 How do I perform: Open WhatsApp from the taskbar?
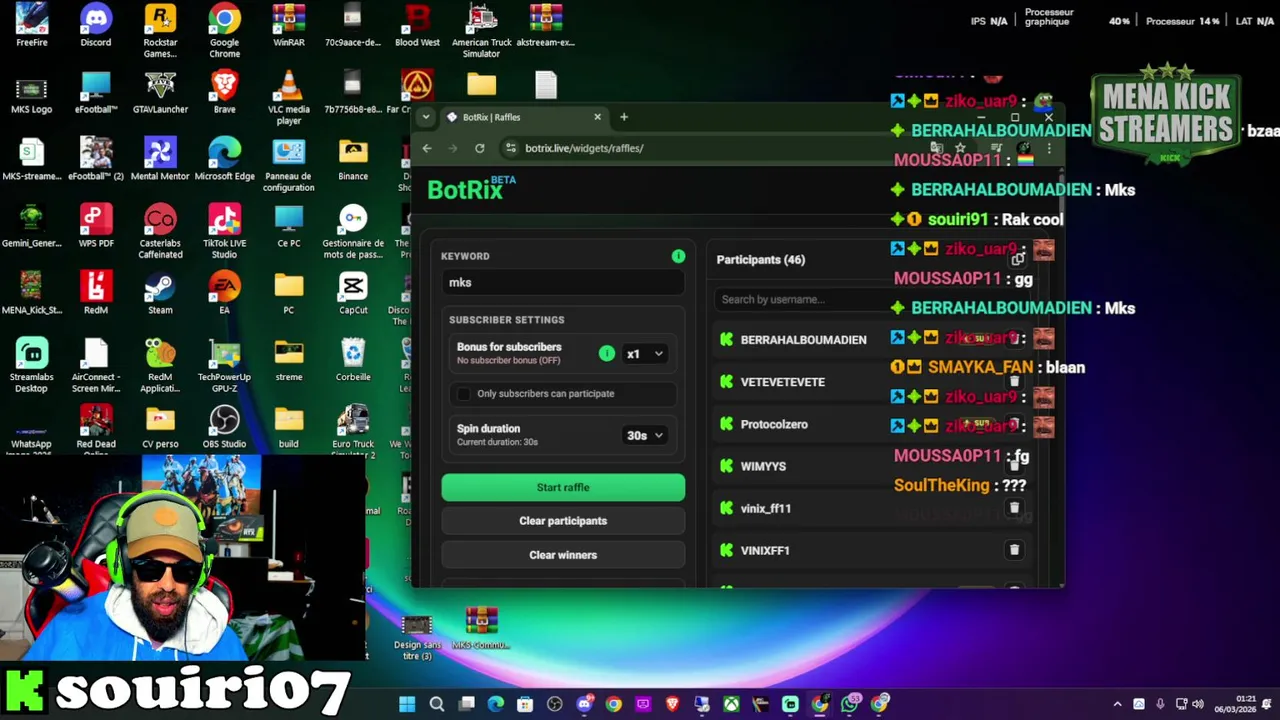click(x=850, y=704)
